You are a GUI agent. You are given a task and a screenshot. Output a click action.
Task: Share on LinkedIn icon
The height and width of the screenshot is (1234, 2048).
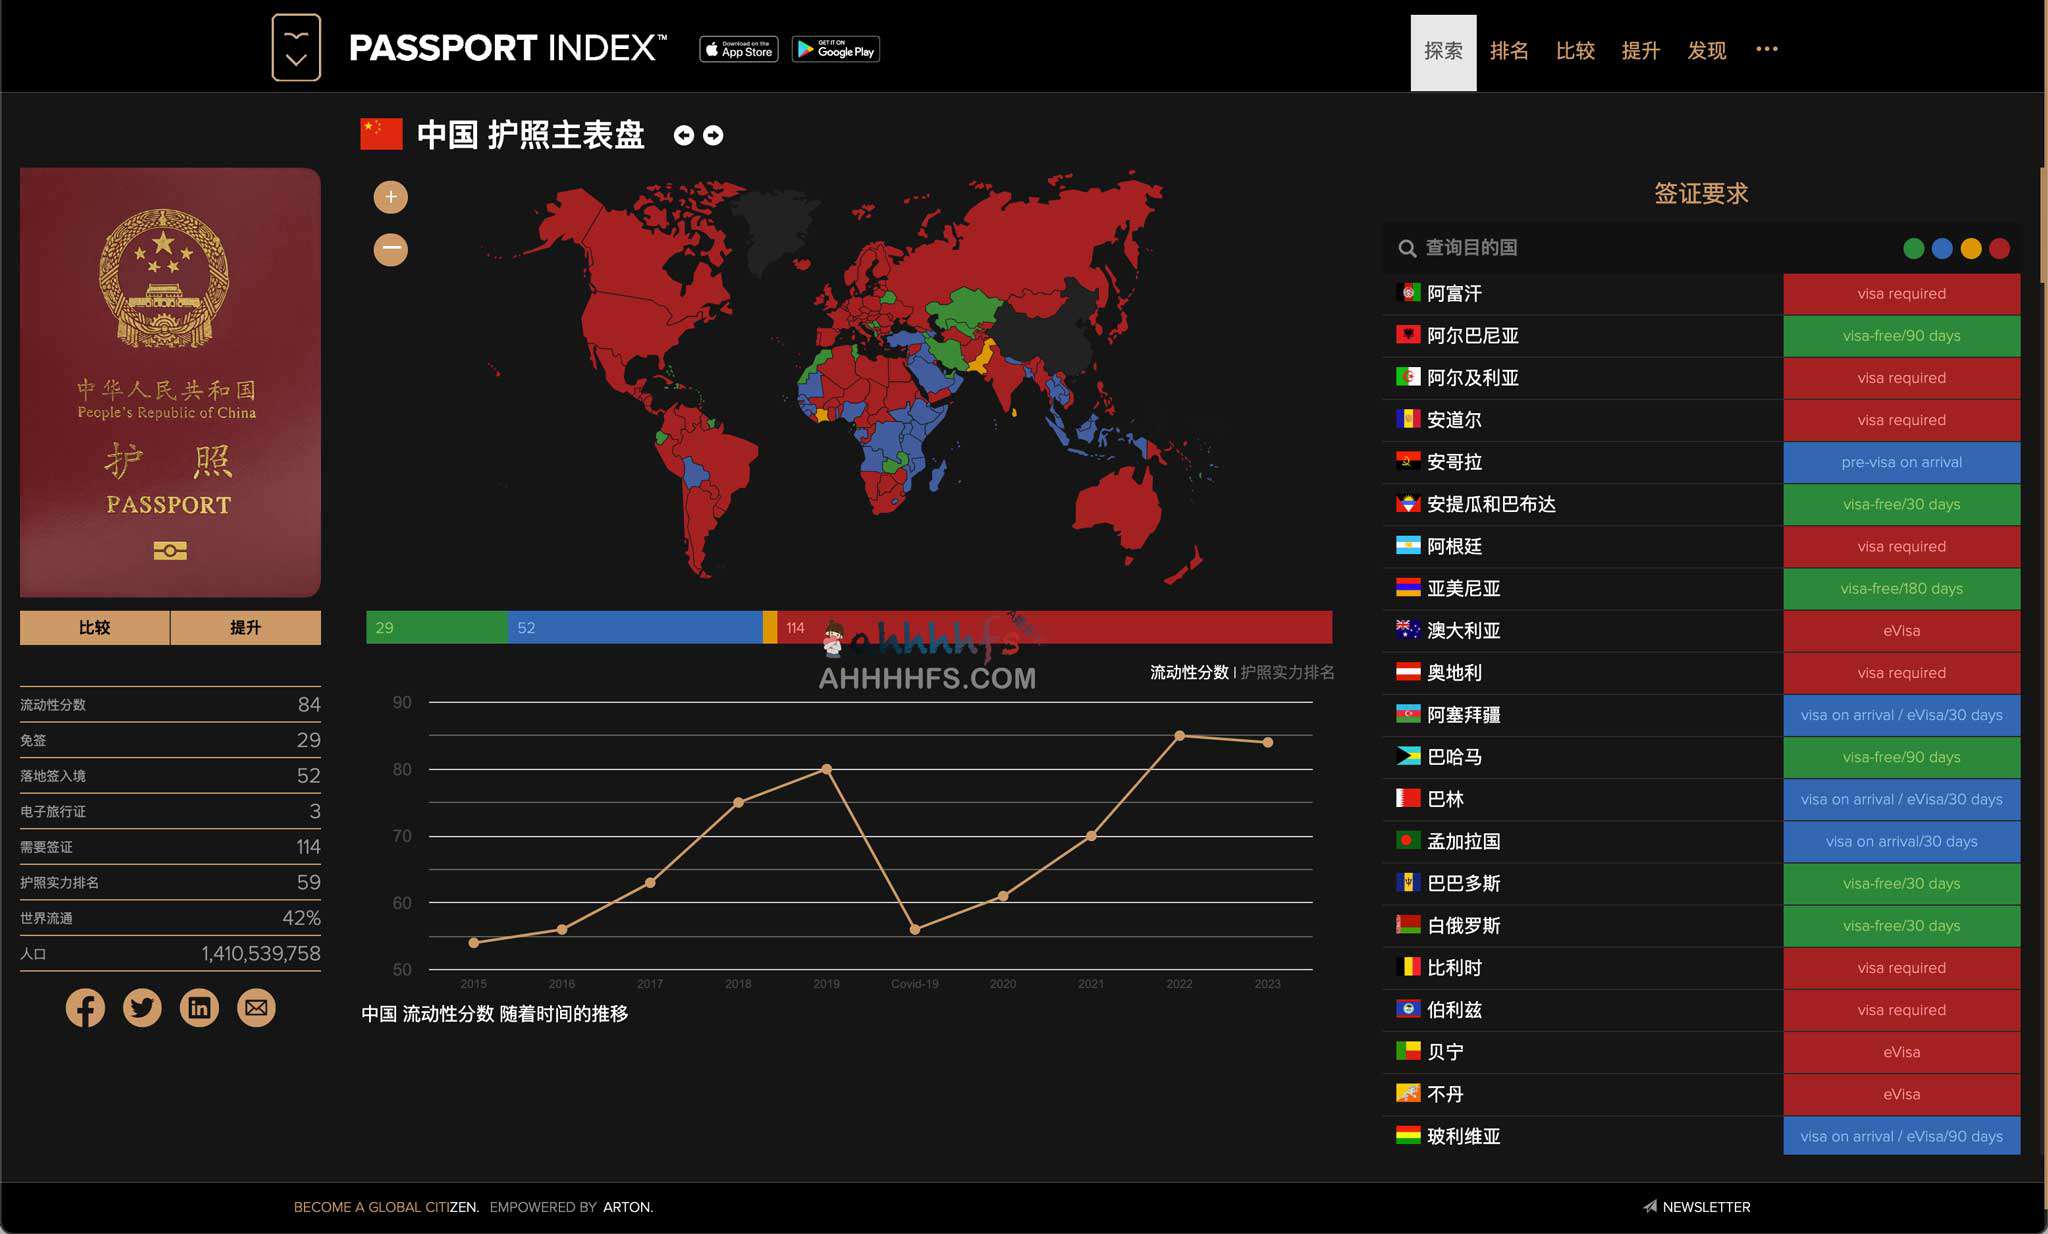pyautogui.click(x=199, y=1007)
